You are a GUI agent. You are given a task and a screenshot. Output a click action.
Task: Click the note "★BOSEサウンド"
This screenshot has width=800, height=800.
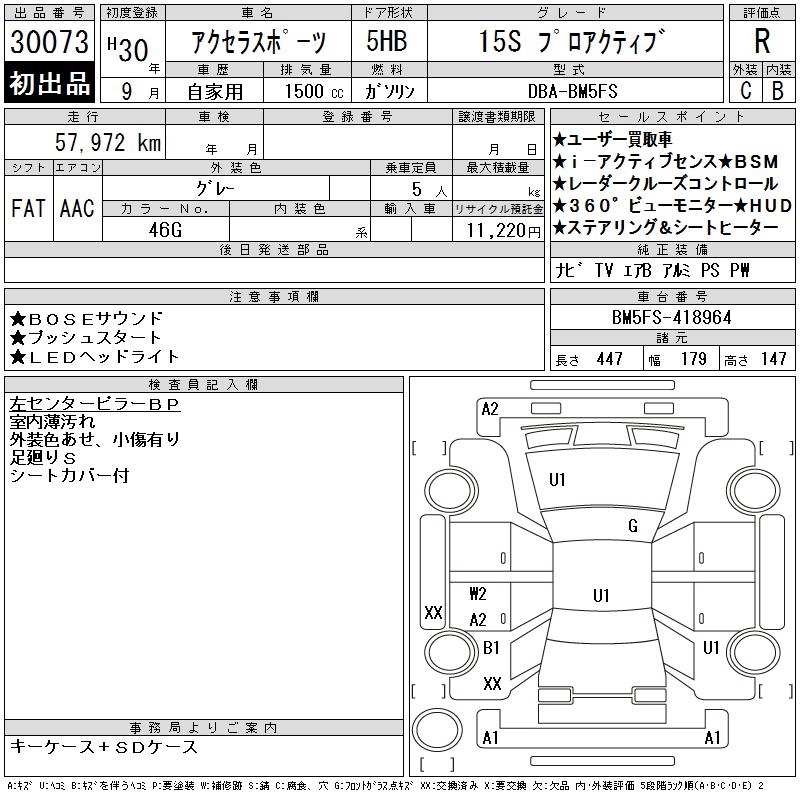pyautogui.click(x=86, y=319)
